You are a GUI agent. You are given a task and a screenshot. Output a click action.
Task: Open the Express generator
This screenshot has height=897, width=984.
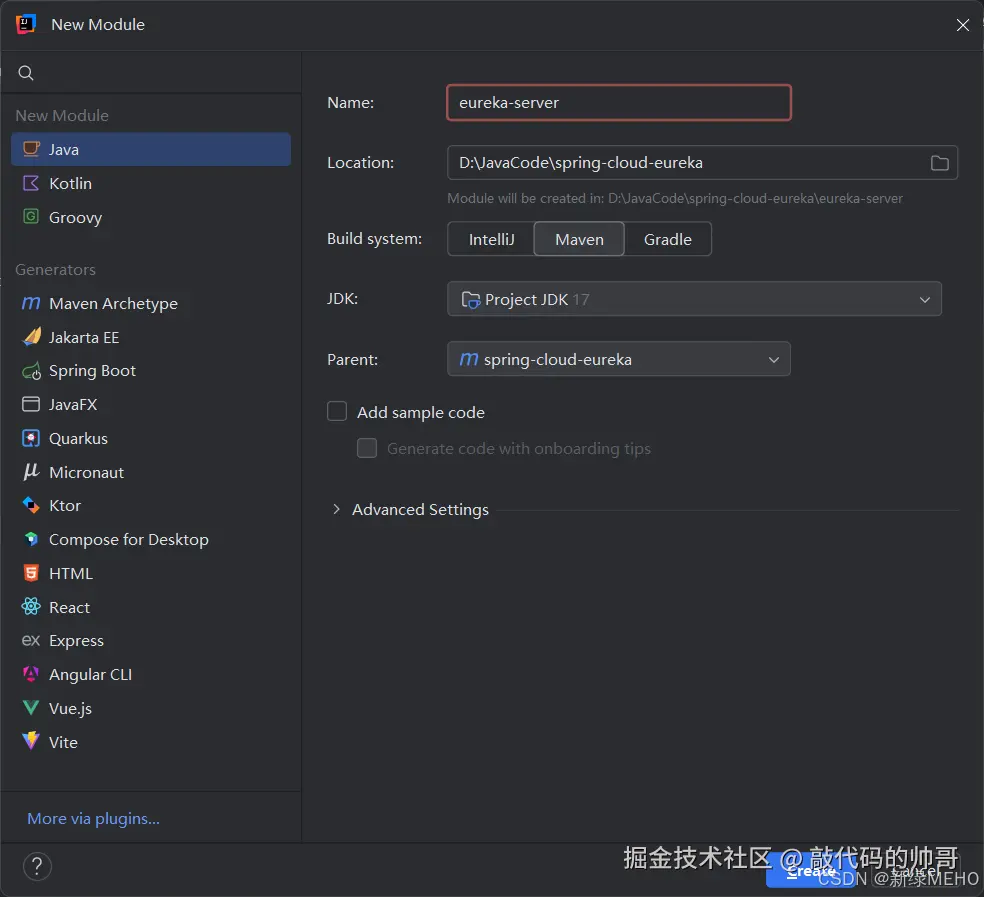(x=151, y=640)
